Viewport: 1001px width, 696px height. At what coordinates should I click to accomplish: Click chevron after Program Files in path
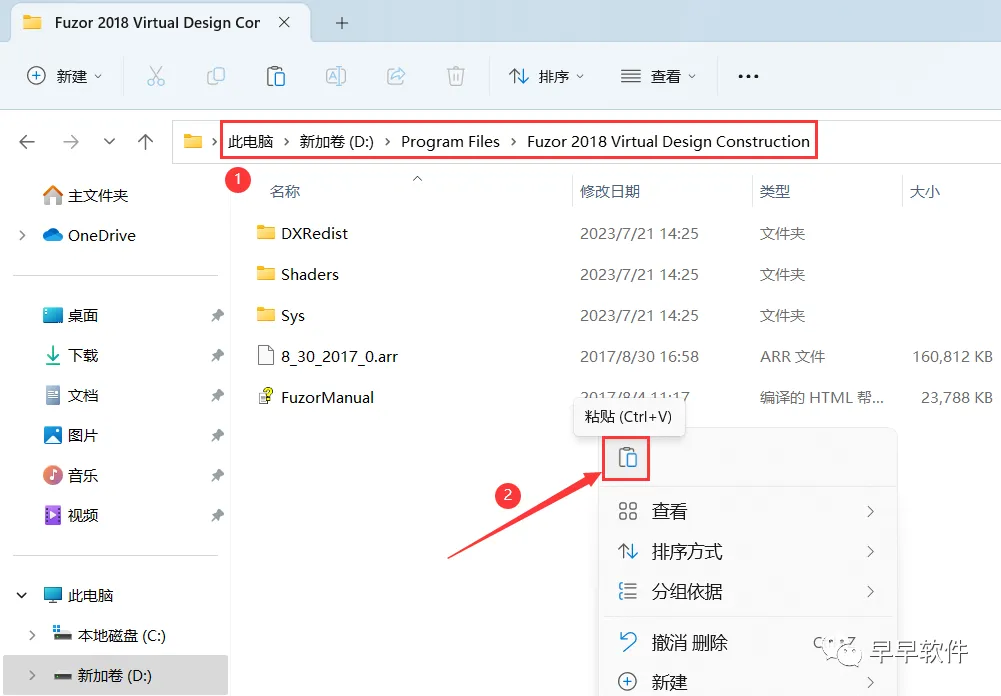[x=513, y=142]
